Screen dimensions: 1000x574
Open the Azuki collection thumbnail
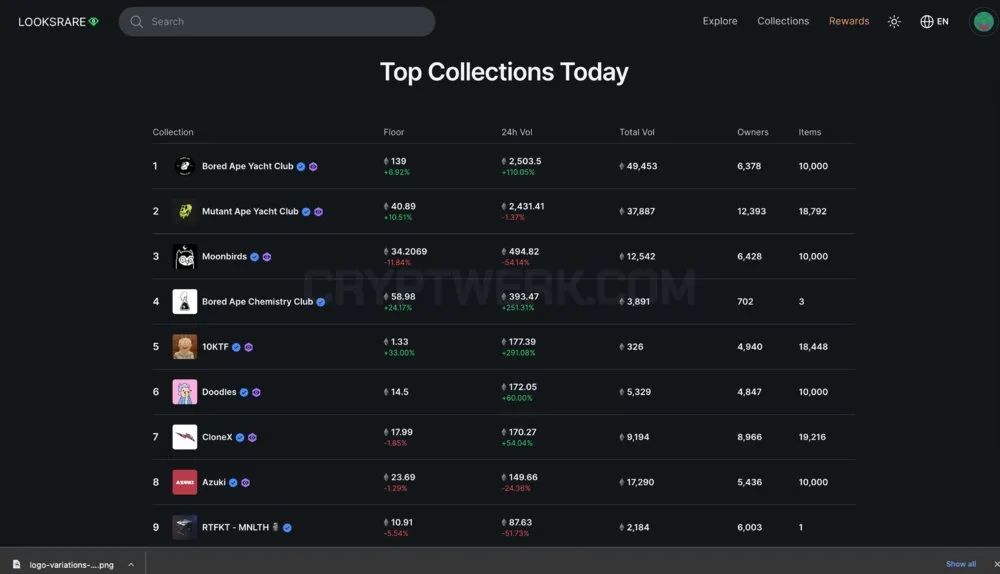184,482
